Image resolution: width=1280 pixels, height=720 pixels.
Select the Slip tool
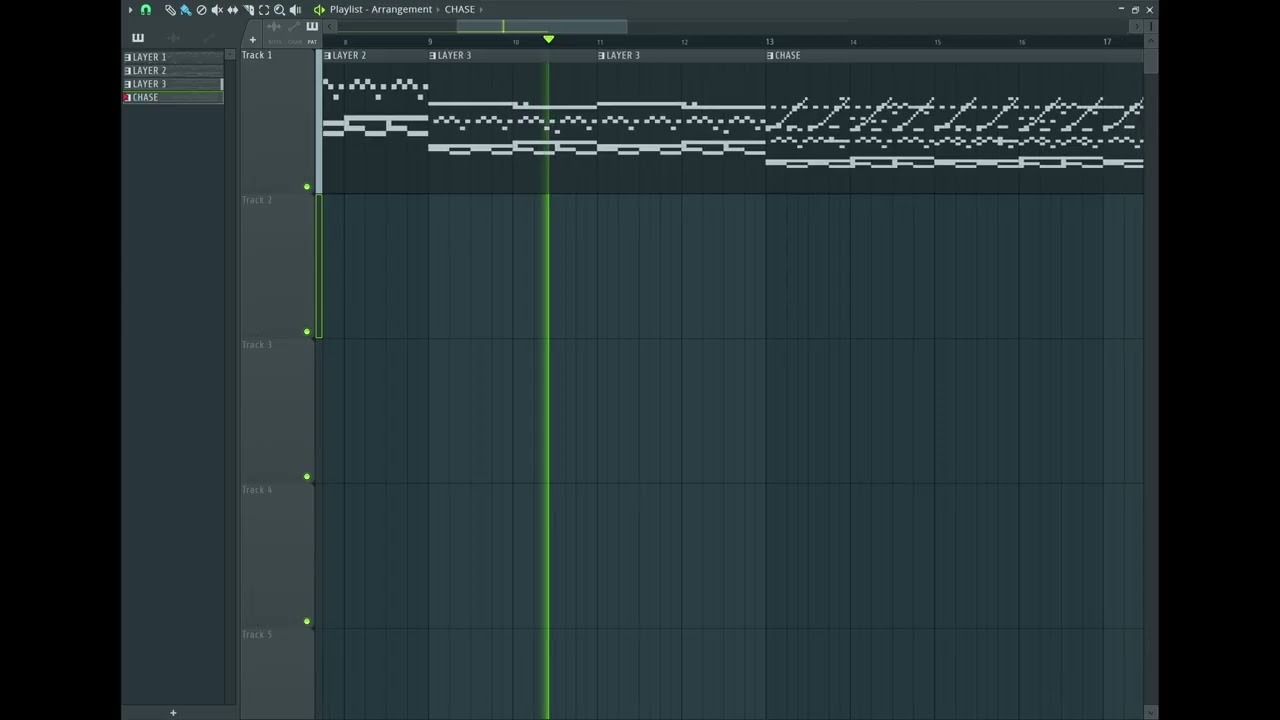pos(233,9)
